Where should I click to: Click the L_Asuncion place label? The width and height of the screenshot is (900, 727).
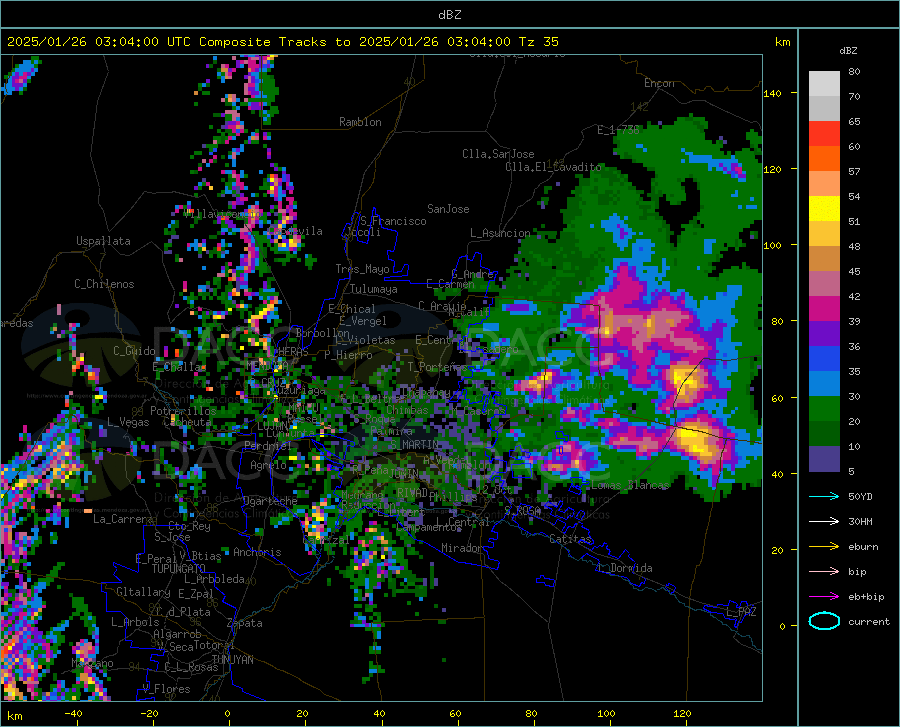501,233
